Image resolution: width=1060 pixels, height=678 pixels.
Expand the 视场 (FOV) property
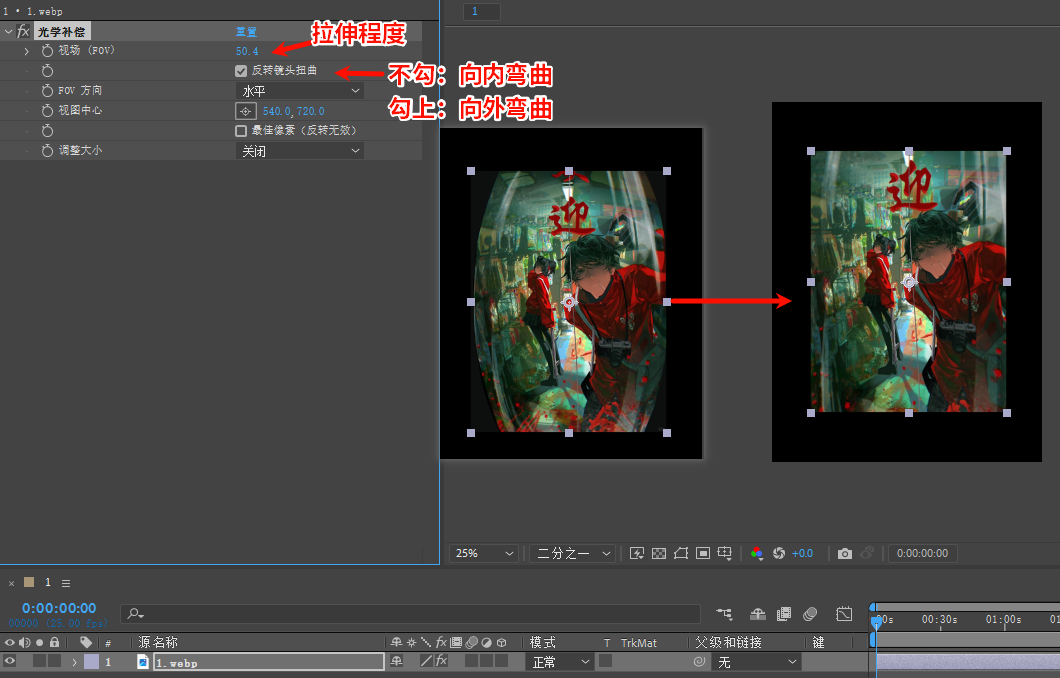pyautogui.click(x=26, y=51)
